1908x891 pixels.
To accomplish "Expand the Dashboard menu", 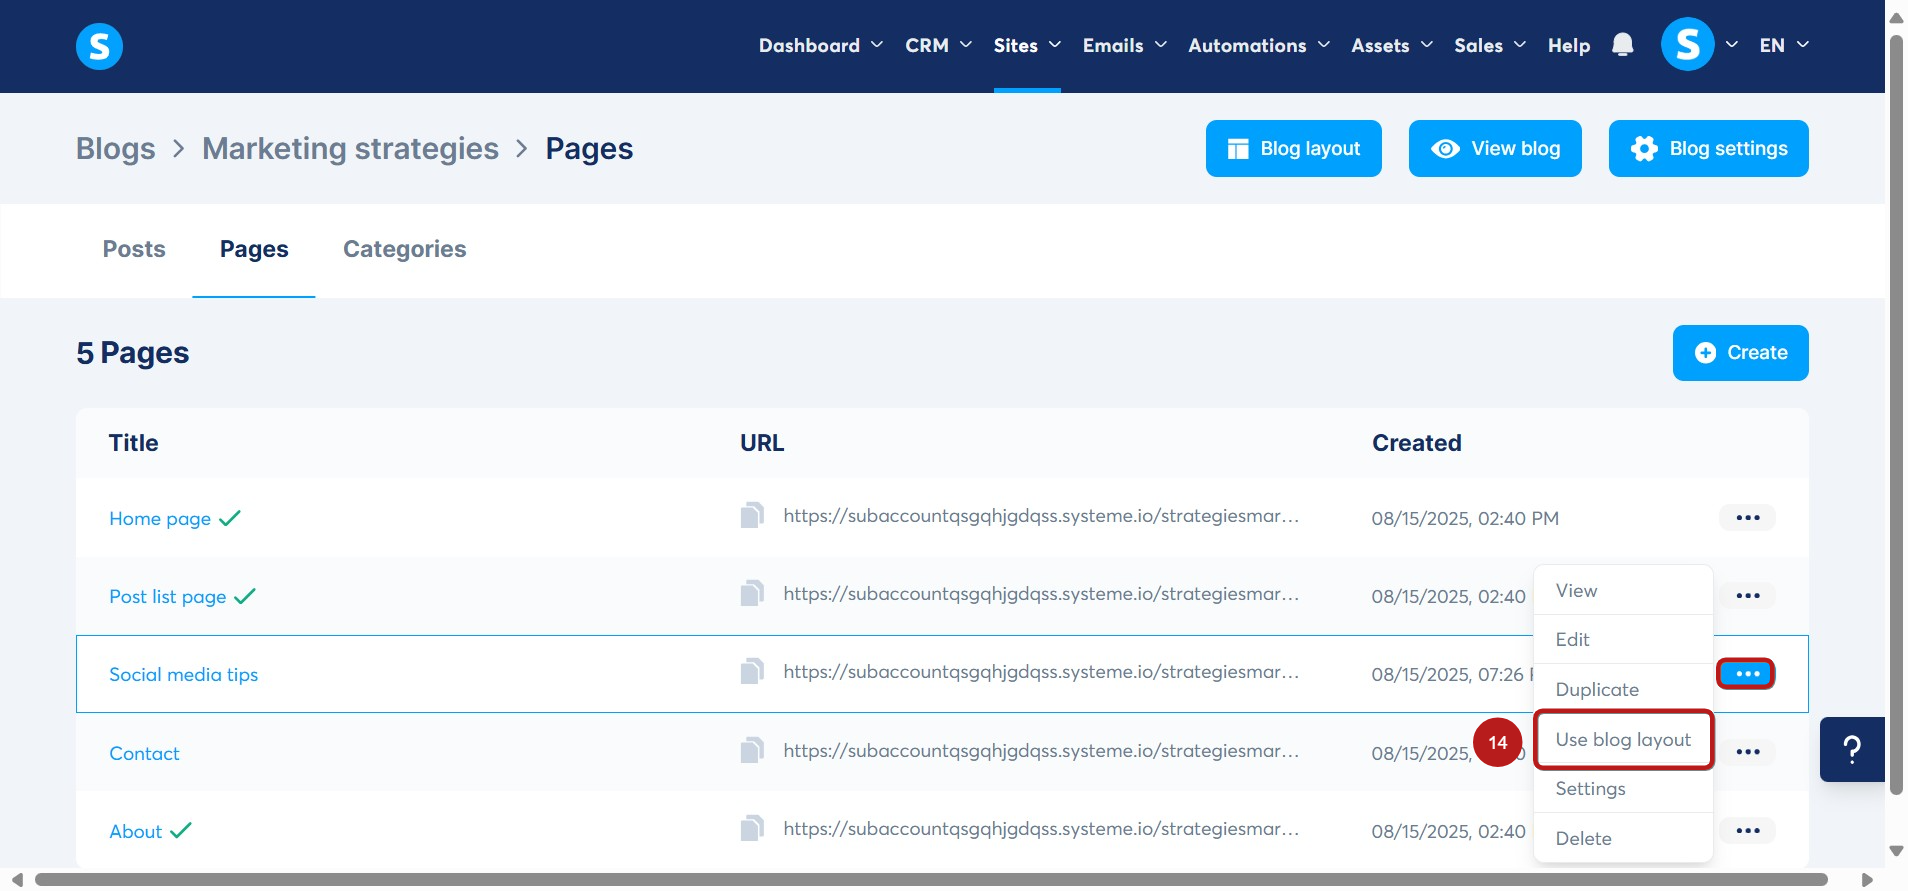I will 820,45.
